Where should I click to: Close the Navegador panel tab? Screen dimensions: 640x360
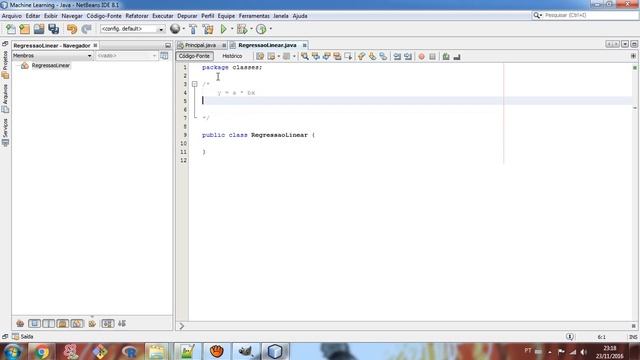tap(95, 45)
